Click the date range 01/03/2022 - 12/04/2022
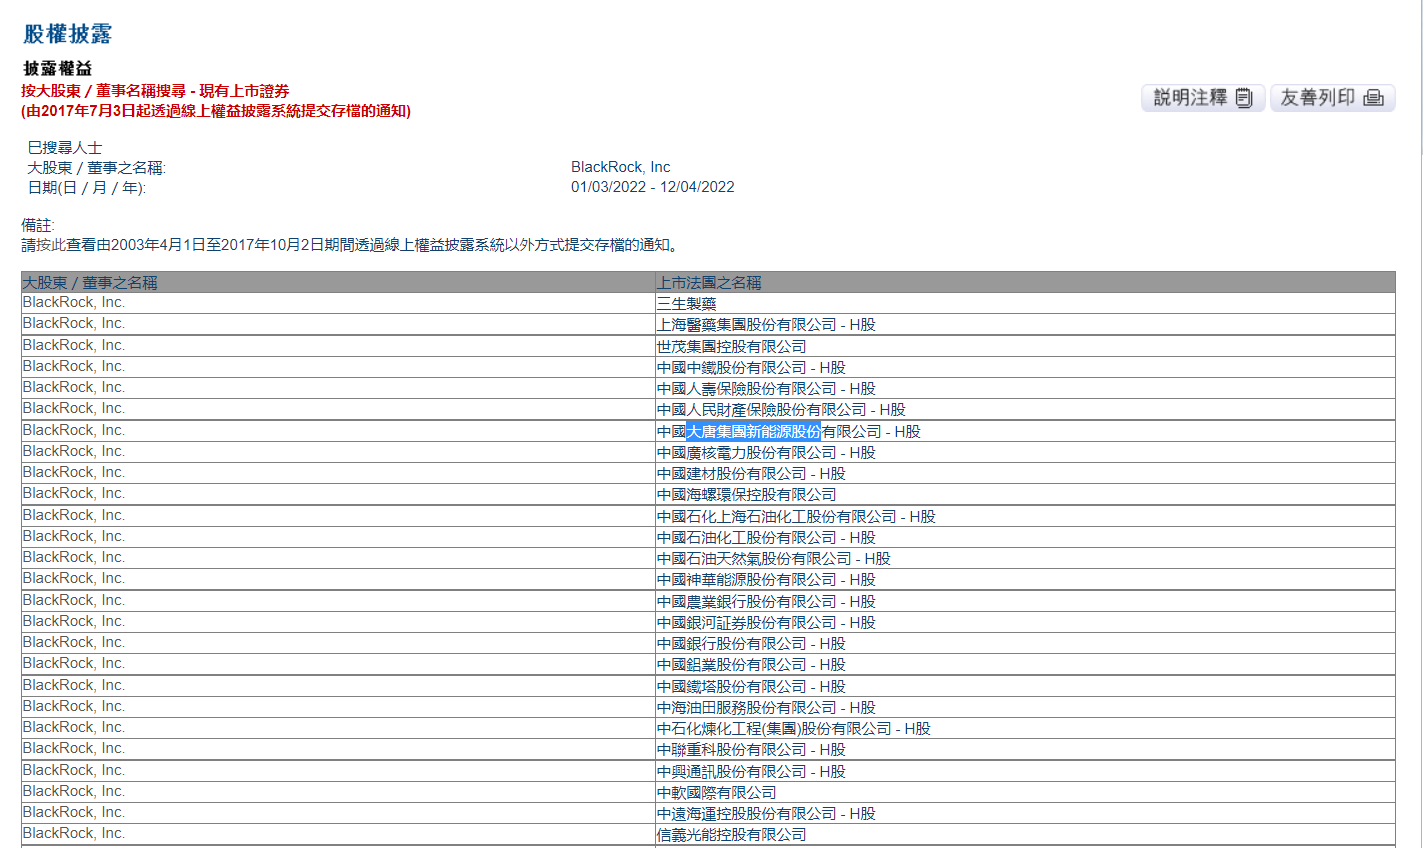This screenshot has height=848, width=1423. click(x=653, y=187)
